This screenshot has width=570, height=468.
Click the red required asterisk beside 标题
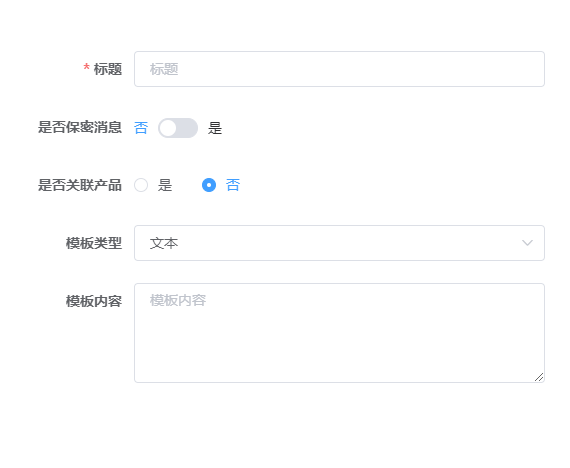(87, 68)
